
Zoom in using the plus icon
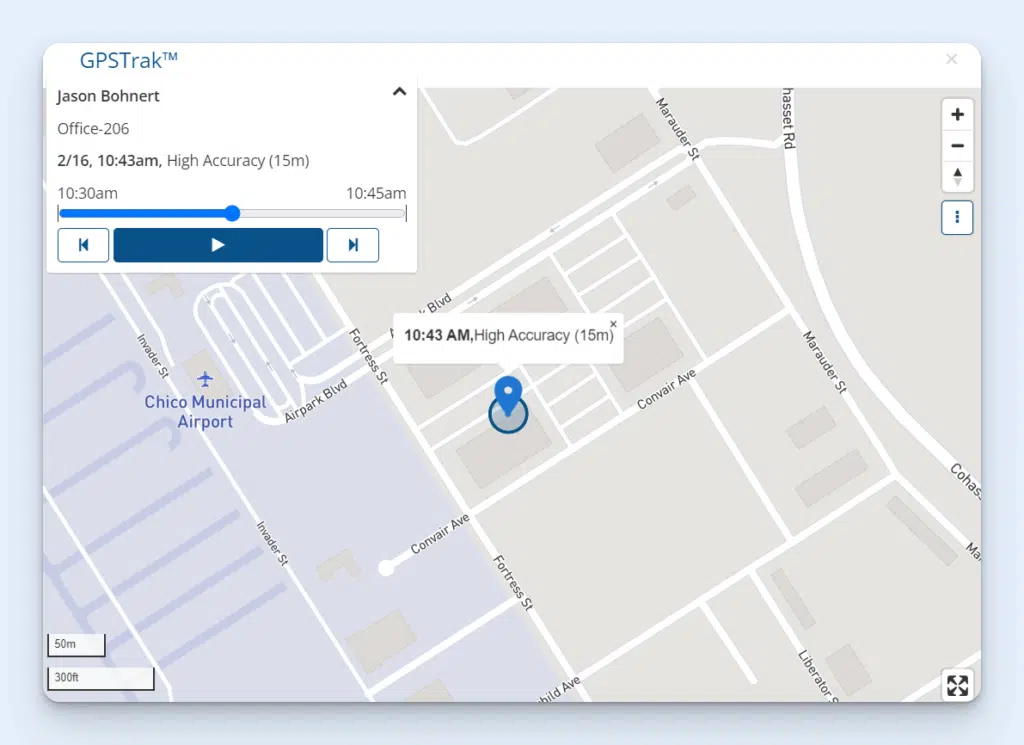point(957,114)
